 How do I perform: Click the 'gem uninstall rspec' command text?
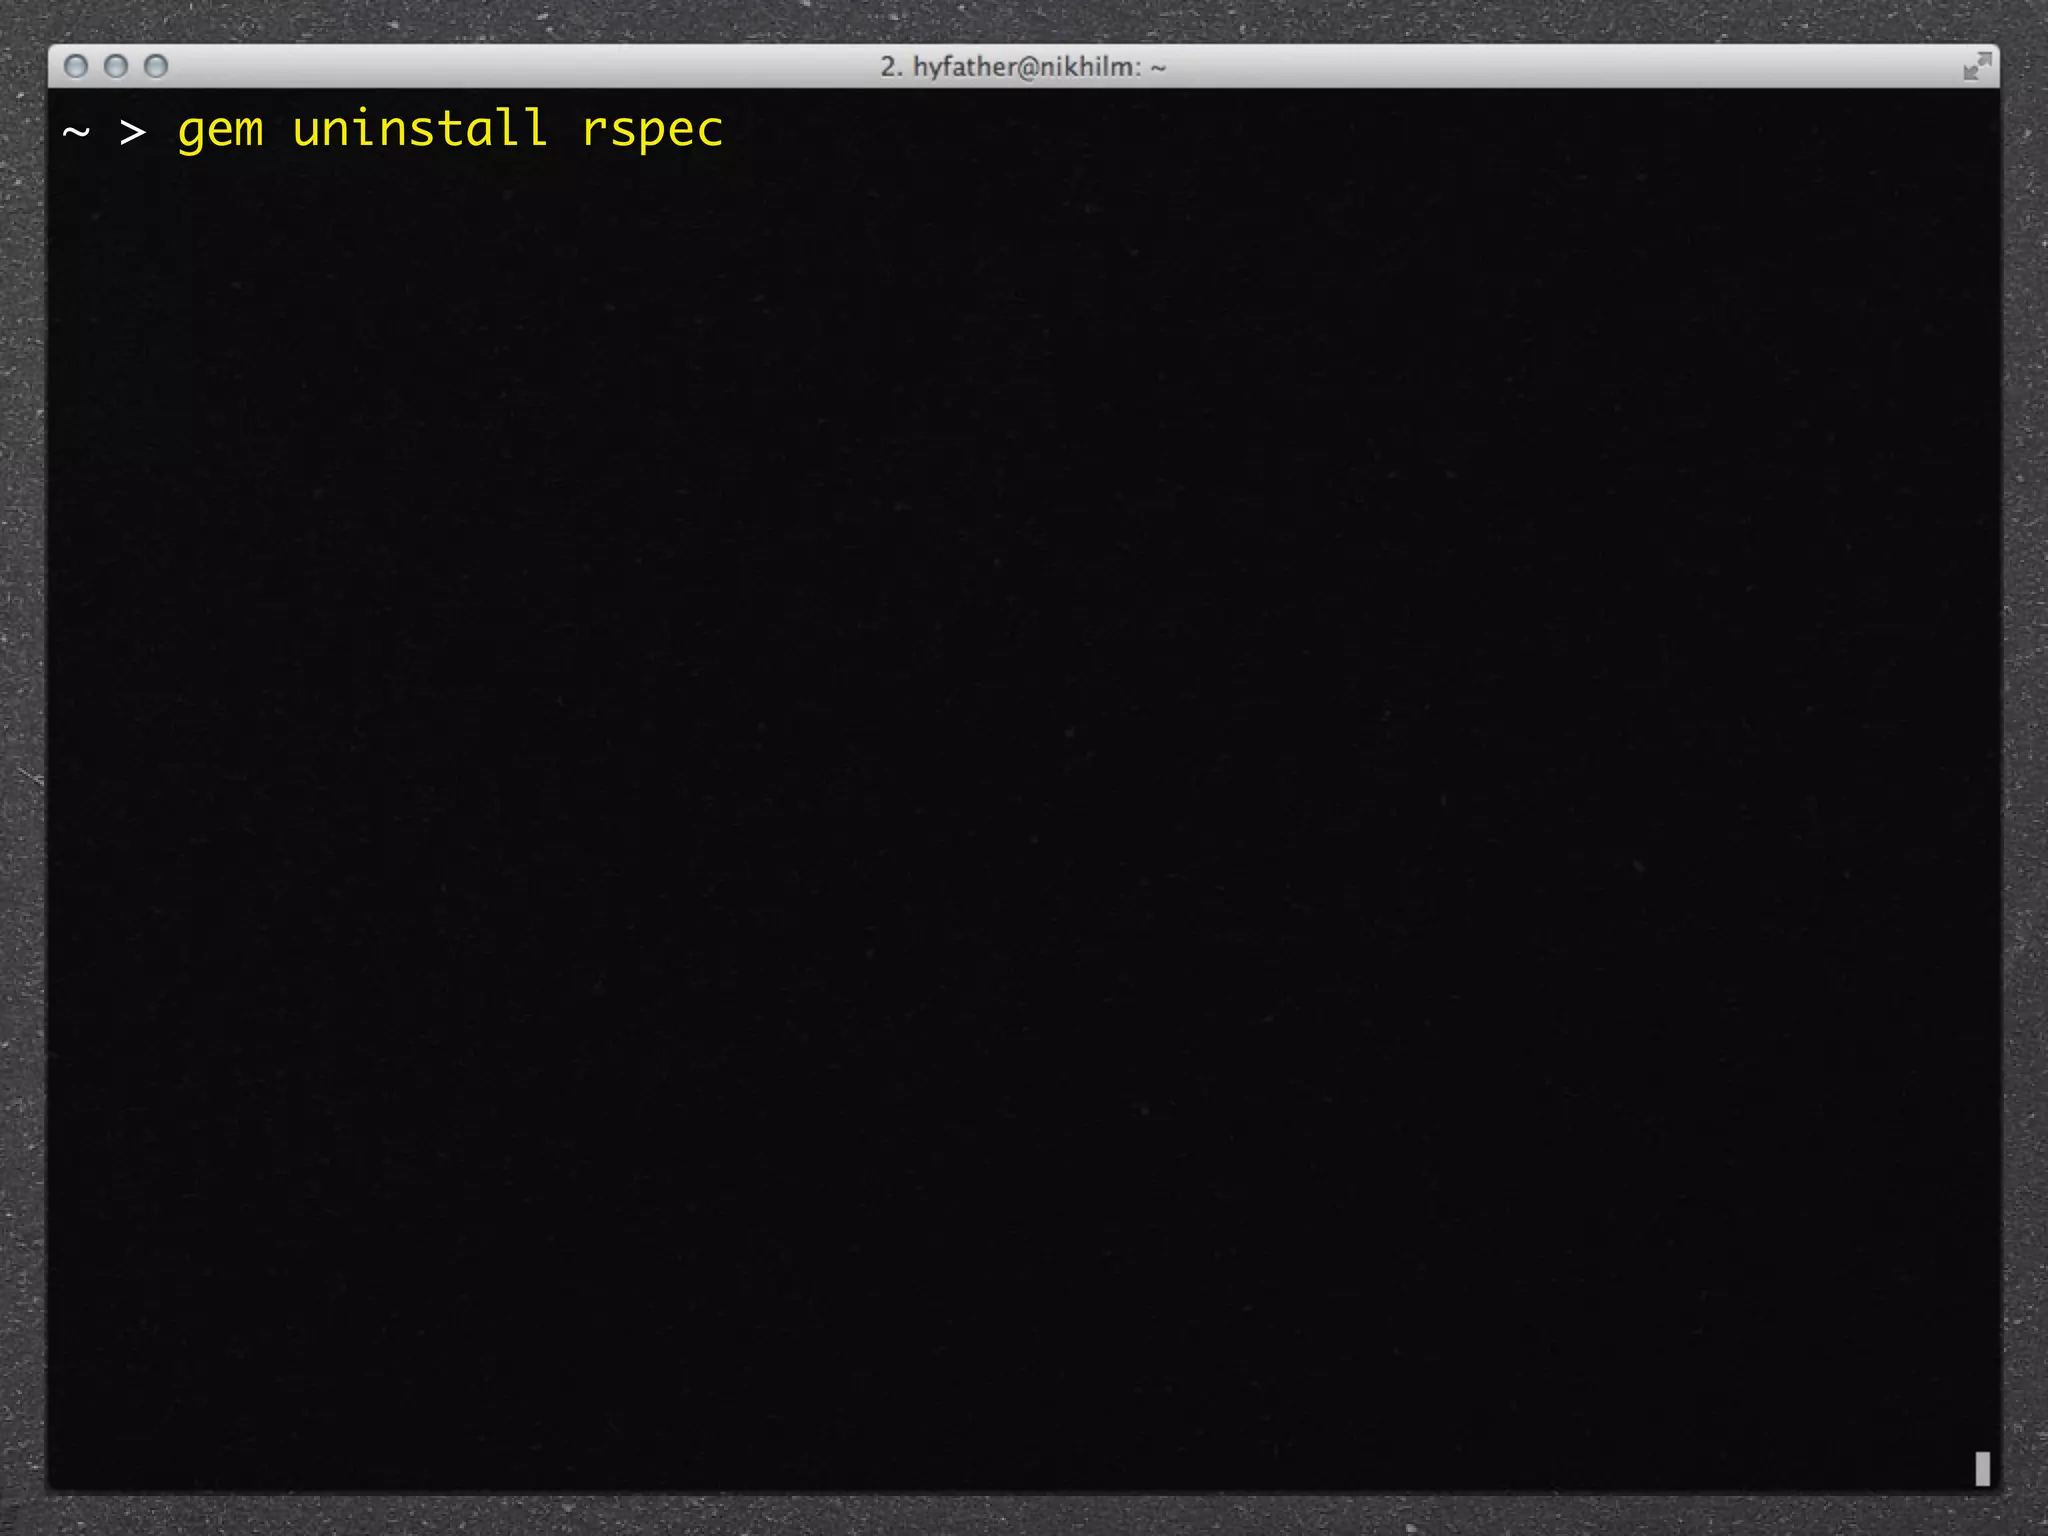pyautogui.click(x=450, y=130)
